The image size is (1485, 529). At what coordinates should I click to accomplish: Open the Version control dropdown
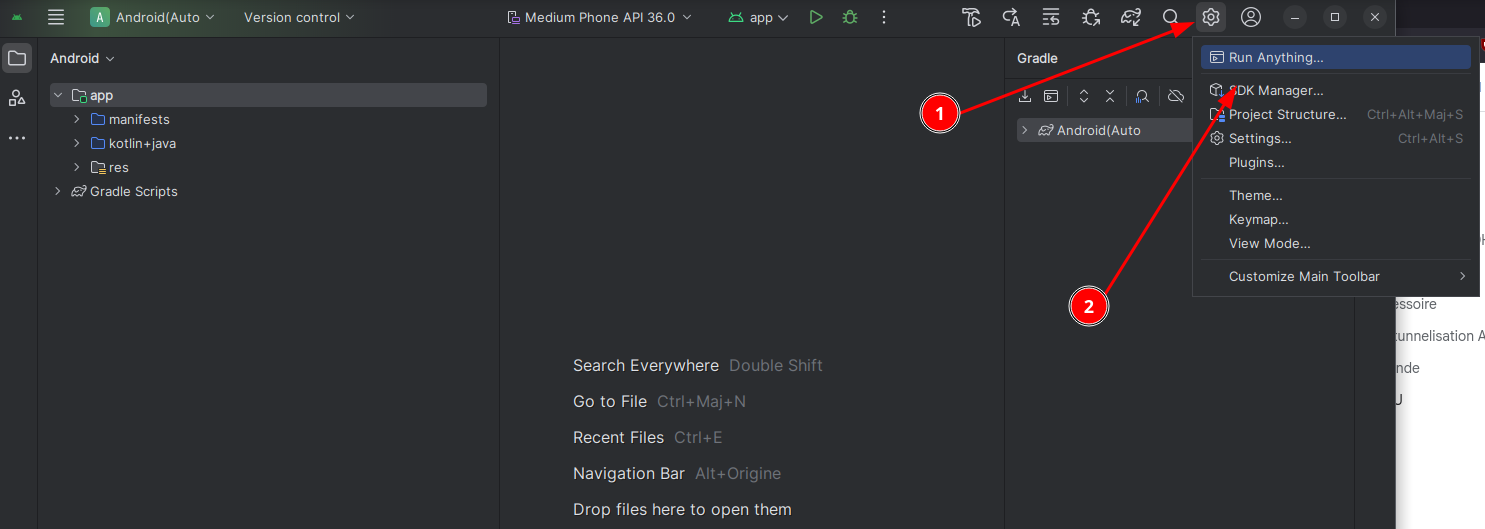299,17
